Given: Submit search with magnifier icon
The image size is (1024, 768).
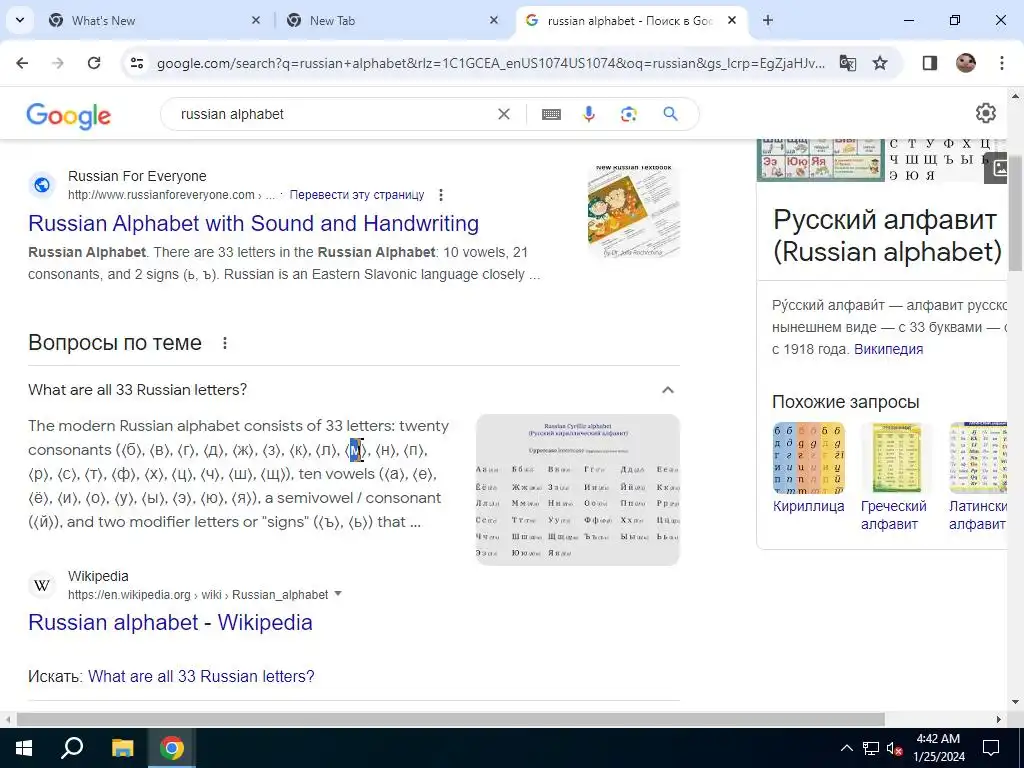Looking at the screenshot, I should (x=671, y=114).
